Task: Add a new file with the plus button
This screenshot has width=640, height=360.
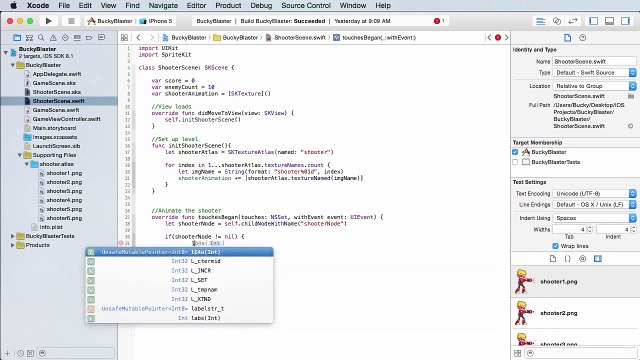Action: pos(7,353)
